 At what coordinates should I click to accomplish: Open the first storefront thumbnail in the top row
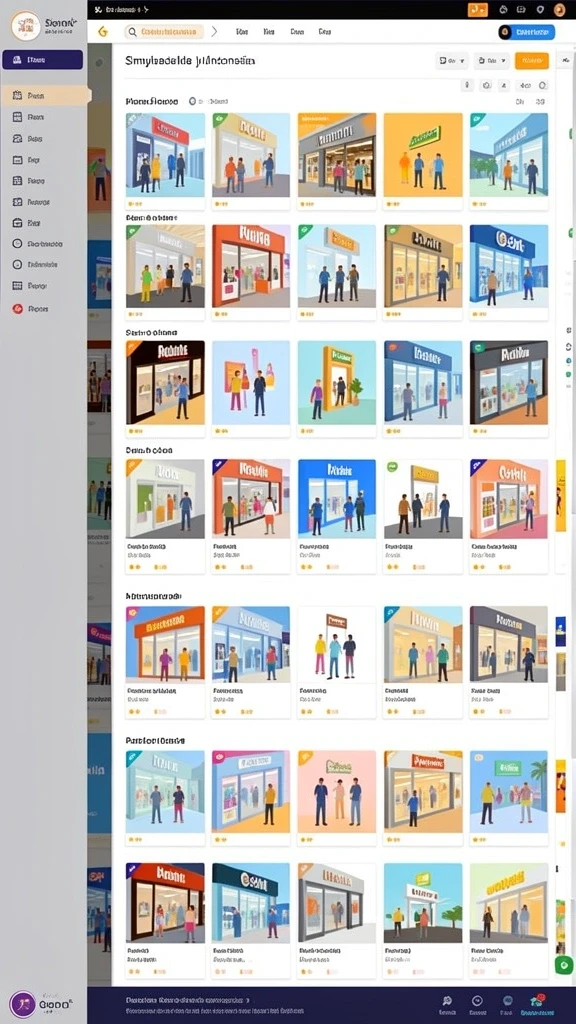coord(165,155)
